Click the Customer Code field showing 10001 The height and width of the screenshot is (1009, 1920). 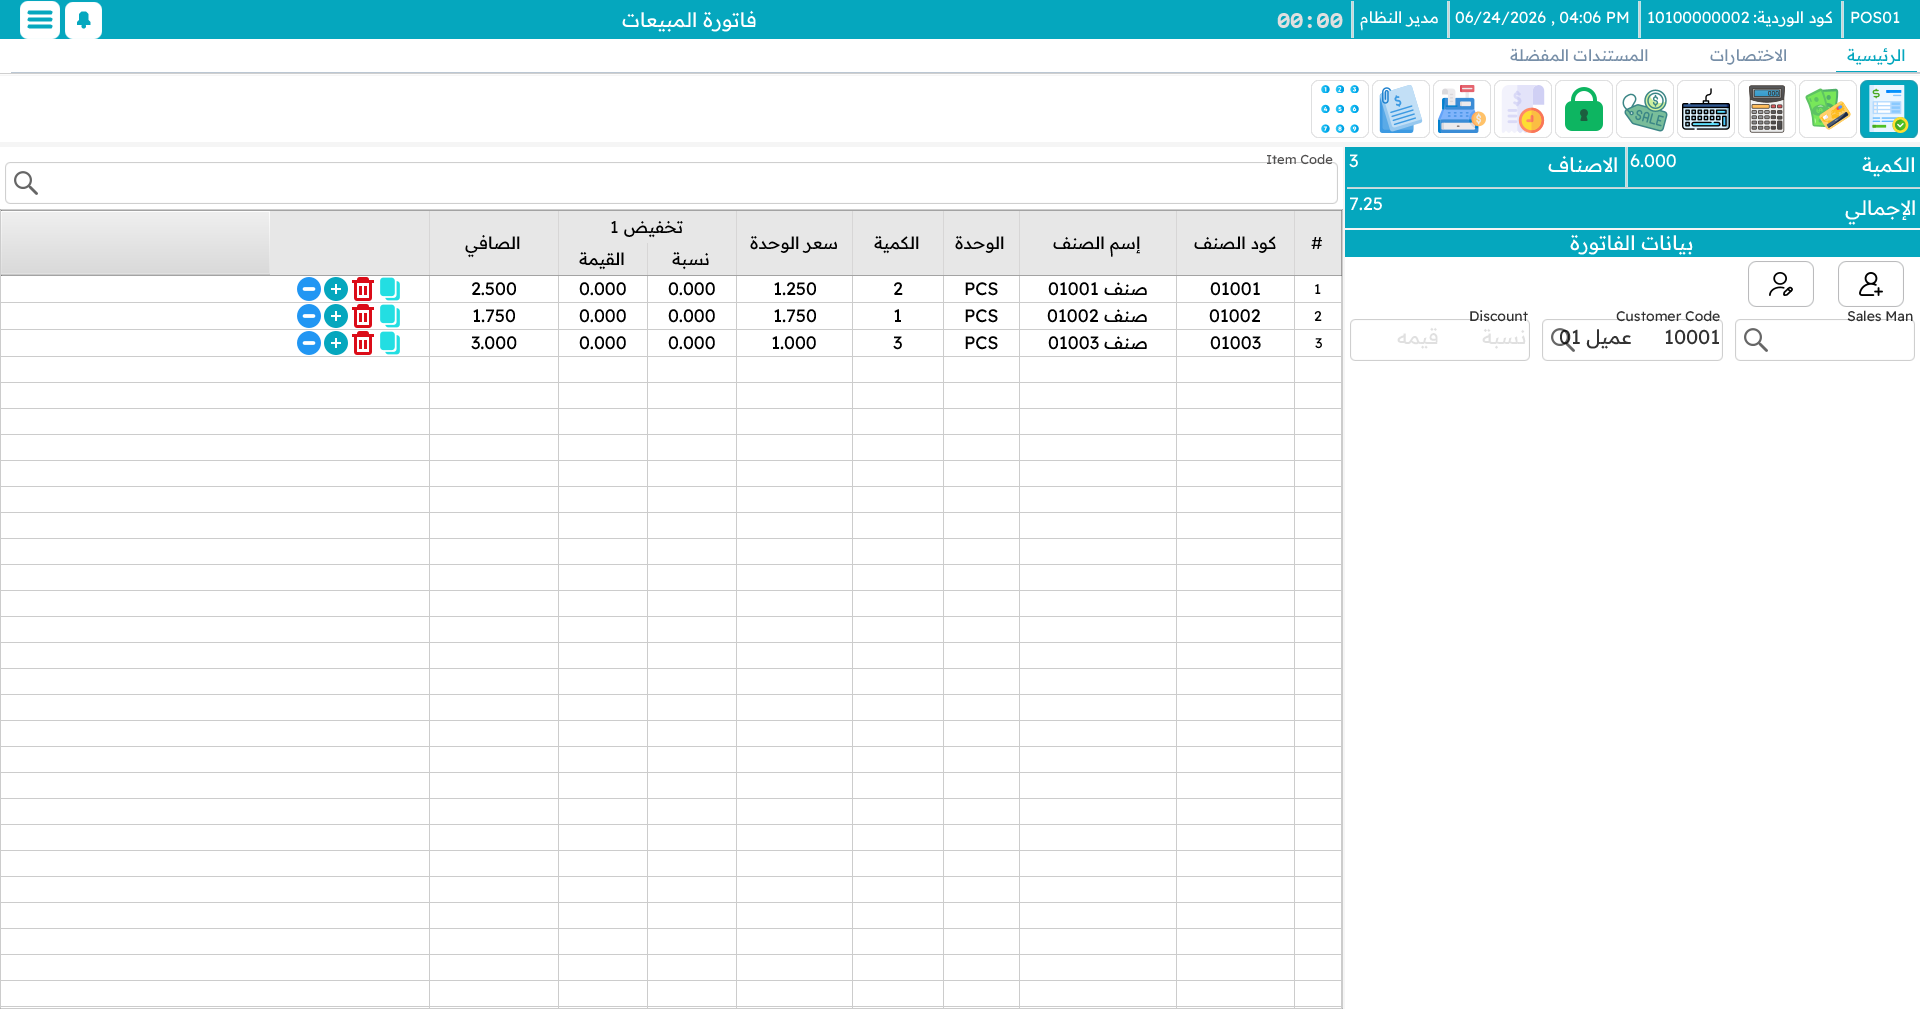(1632, 340)
